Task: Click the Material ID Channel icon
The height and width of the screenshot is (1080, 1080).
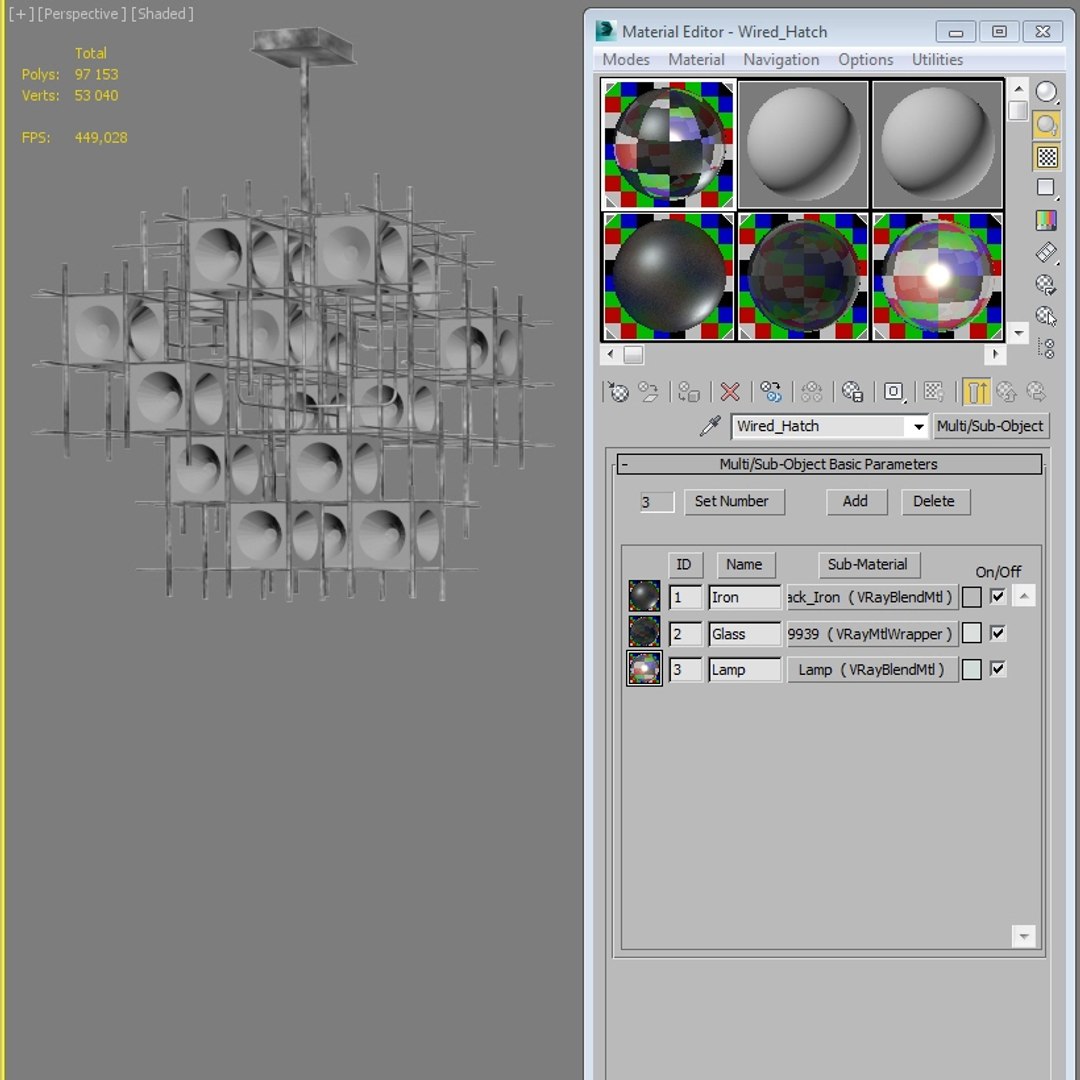Action: [893, 392]
